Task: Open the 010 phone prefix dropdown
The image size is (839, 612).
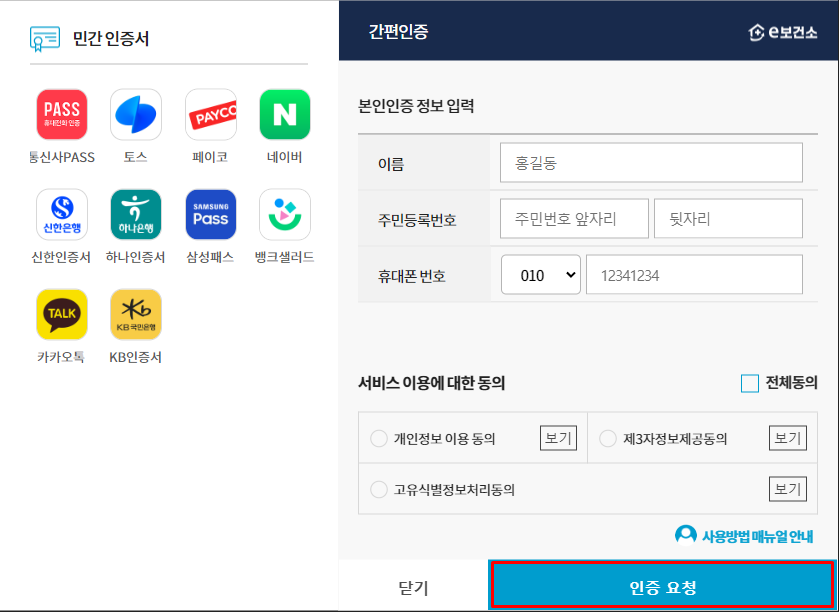Action: [x=540, y=275]
